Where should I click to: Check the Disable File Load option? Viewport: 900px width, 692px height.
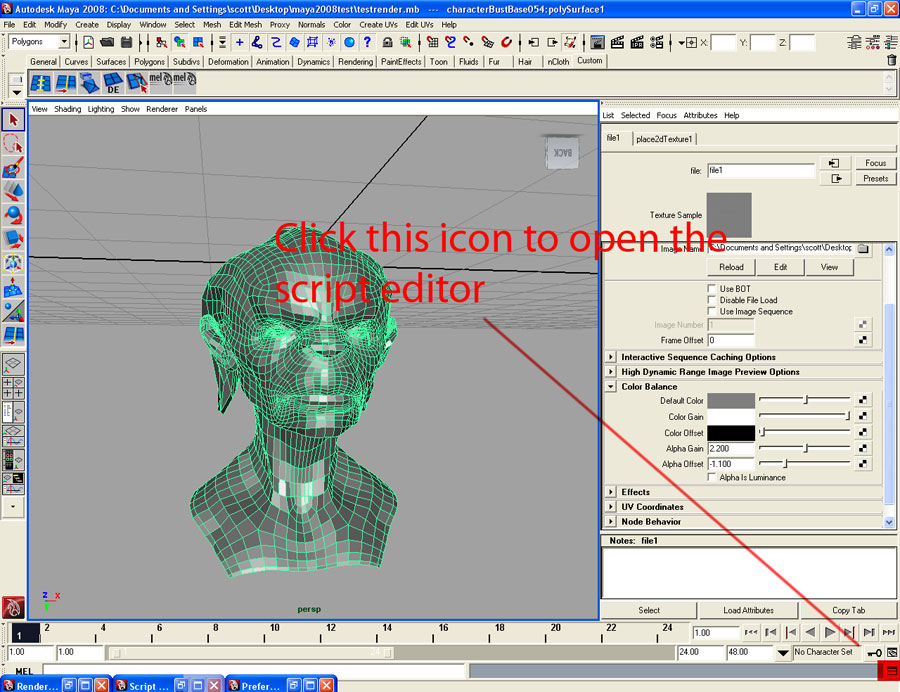tap(713, 300)
